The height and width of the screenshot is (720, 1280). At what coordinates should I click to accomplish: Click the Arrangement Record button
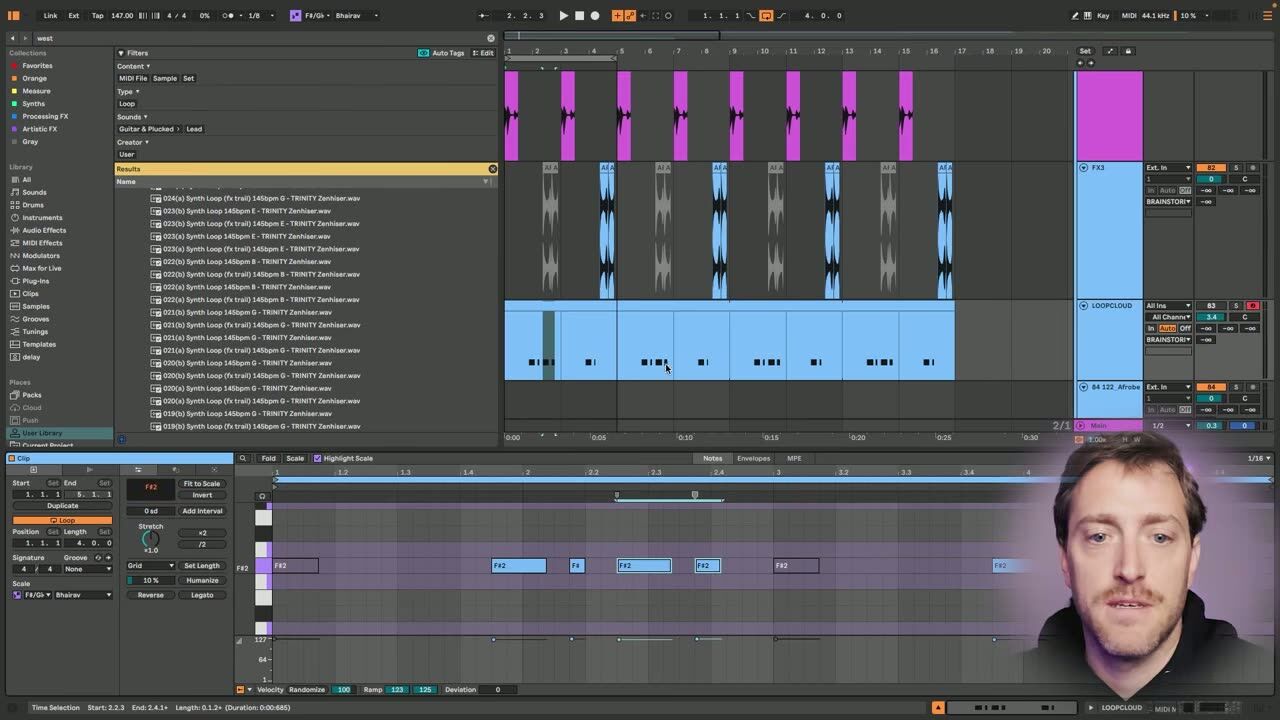[595, 15]
